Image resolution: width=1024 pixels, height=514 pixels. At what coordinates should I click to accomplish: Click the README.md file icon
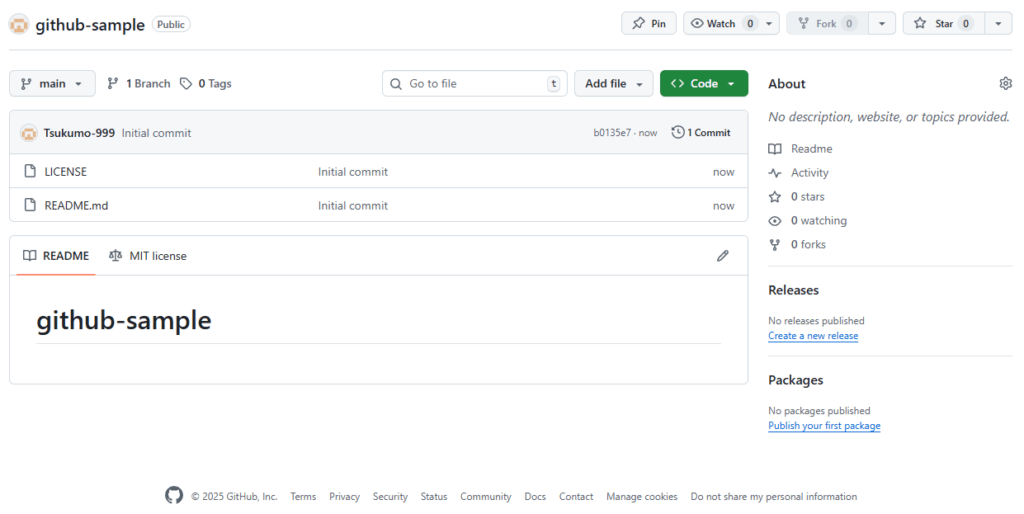click(x=30, y=206)
